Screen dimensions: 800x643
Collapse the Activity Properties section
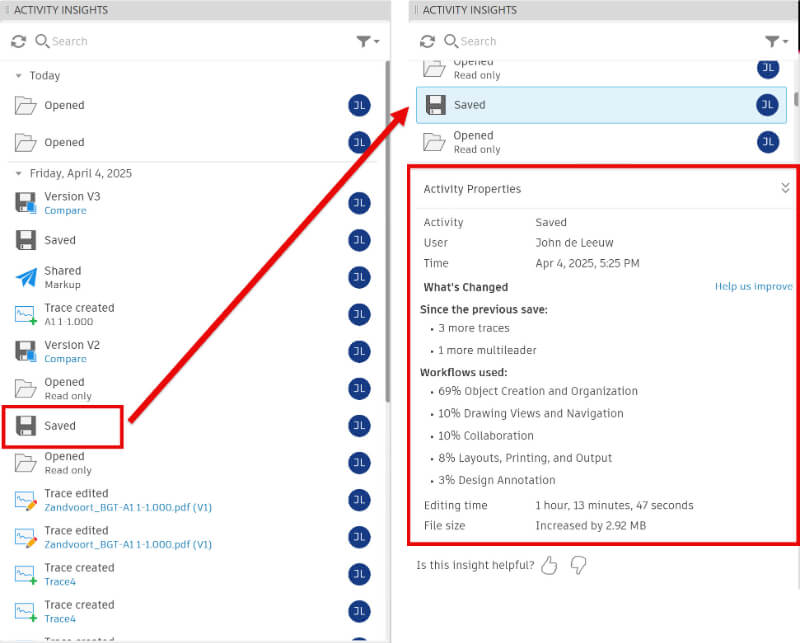click(785, 188)
